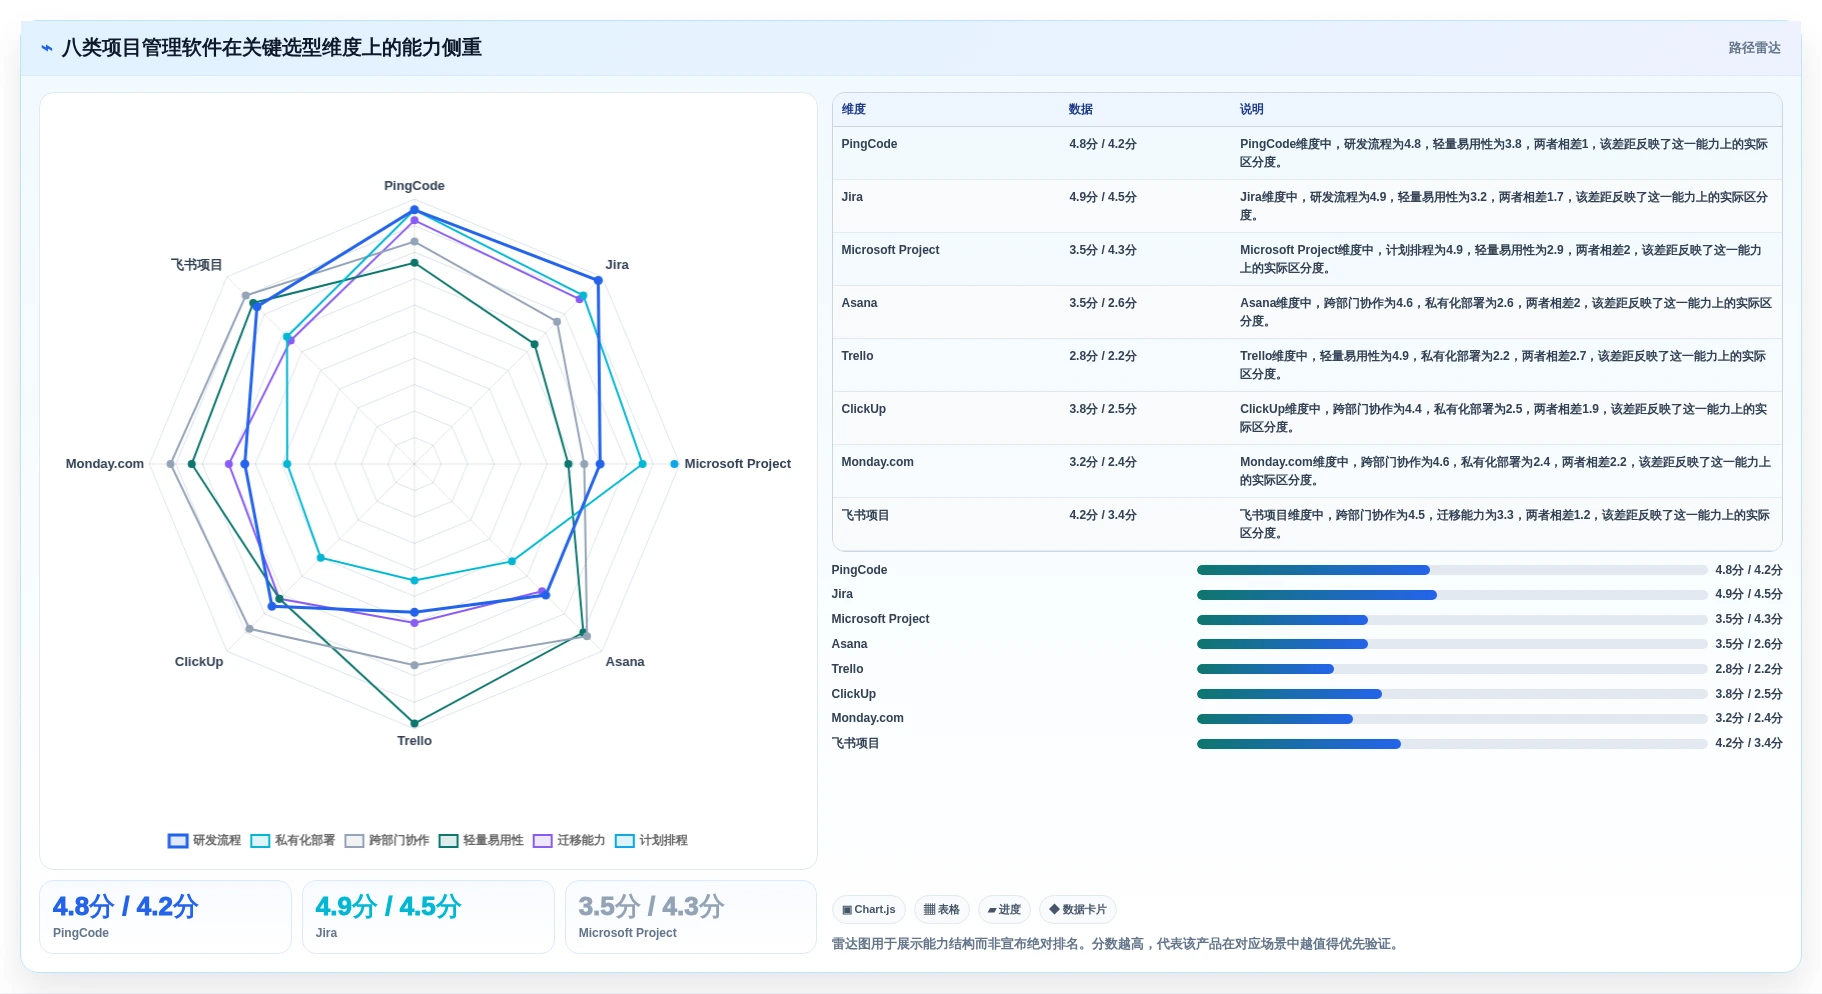Click the lightning icon beside the chart title
1822x994 pixels.
click(x=46, y=48)
